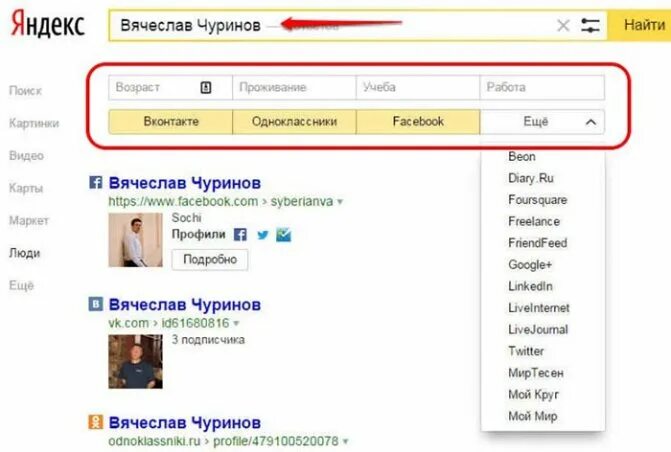Click the Возраст input field
Screen dimensions: 671x452
170,88
